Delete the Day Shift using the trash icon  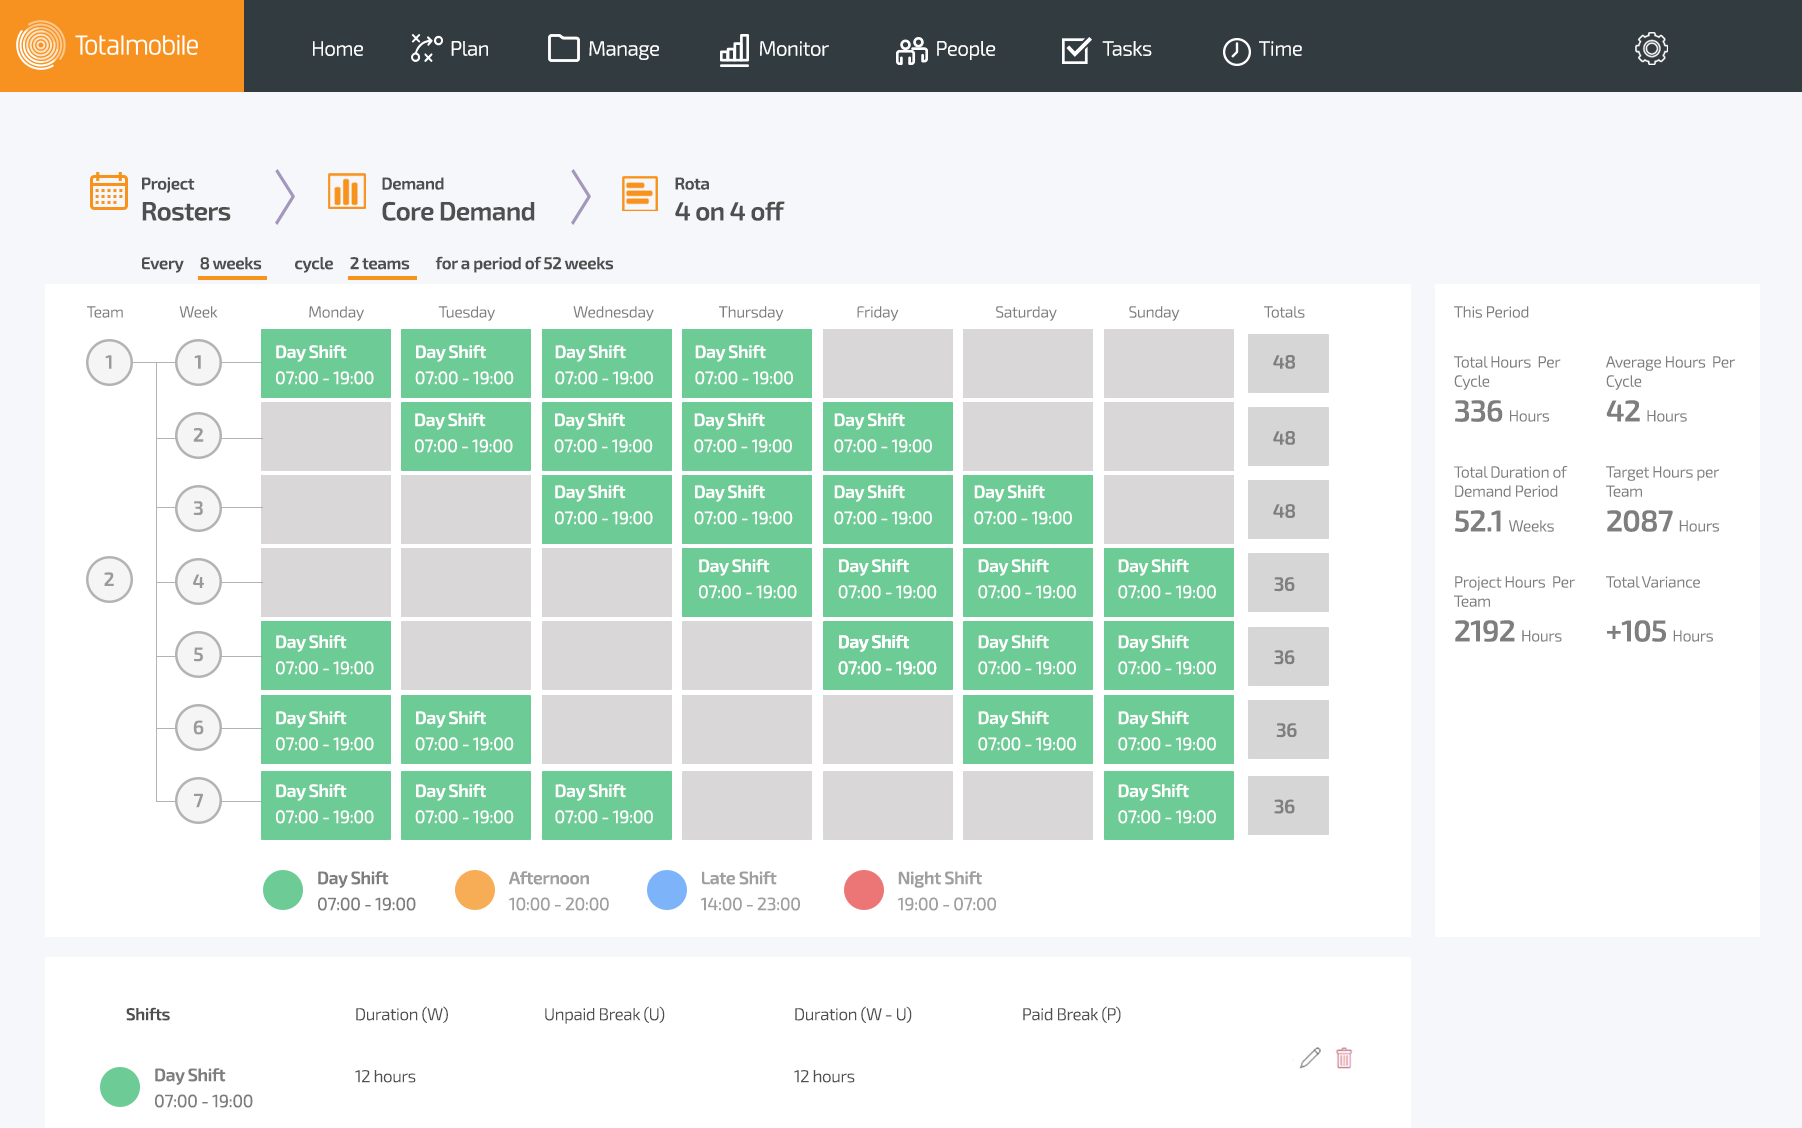click(x=1344, y=1057)
